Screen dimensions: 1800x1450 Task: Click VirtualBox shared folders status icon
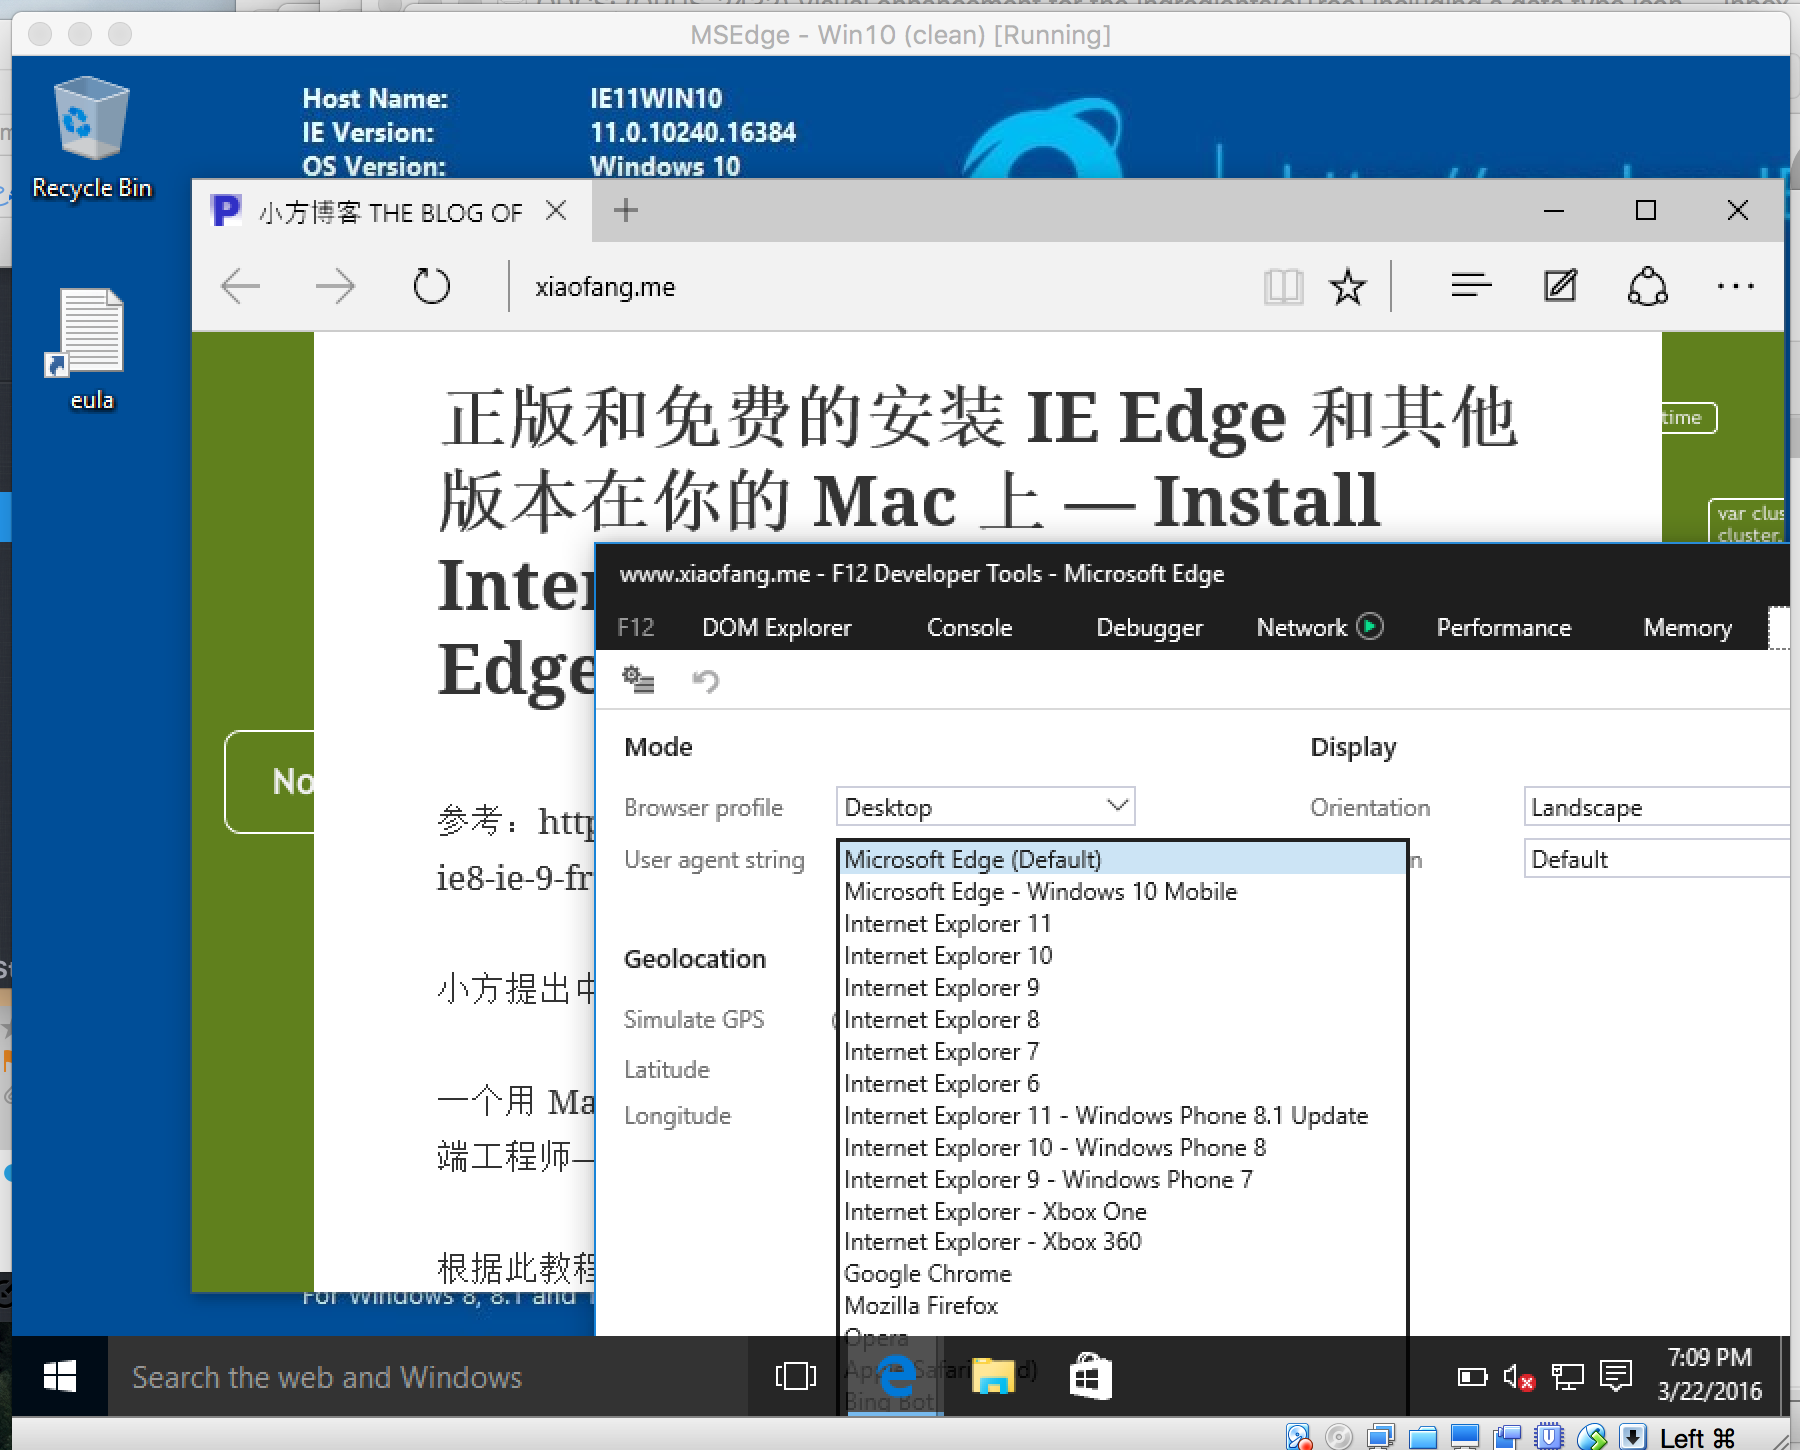(x=1423, y=1438)
